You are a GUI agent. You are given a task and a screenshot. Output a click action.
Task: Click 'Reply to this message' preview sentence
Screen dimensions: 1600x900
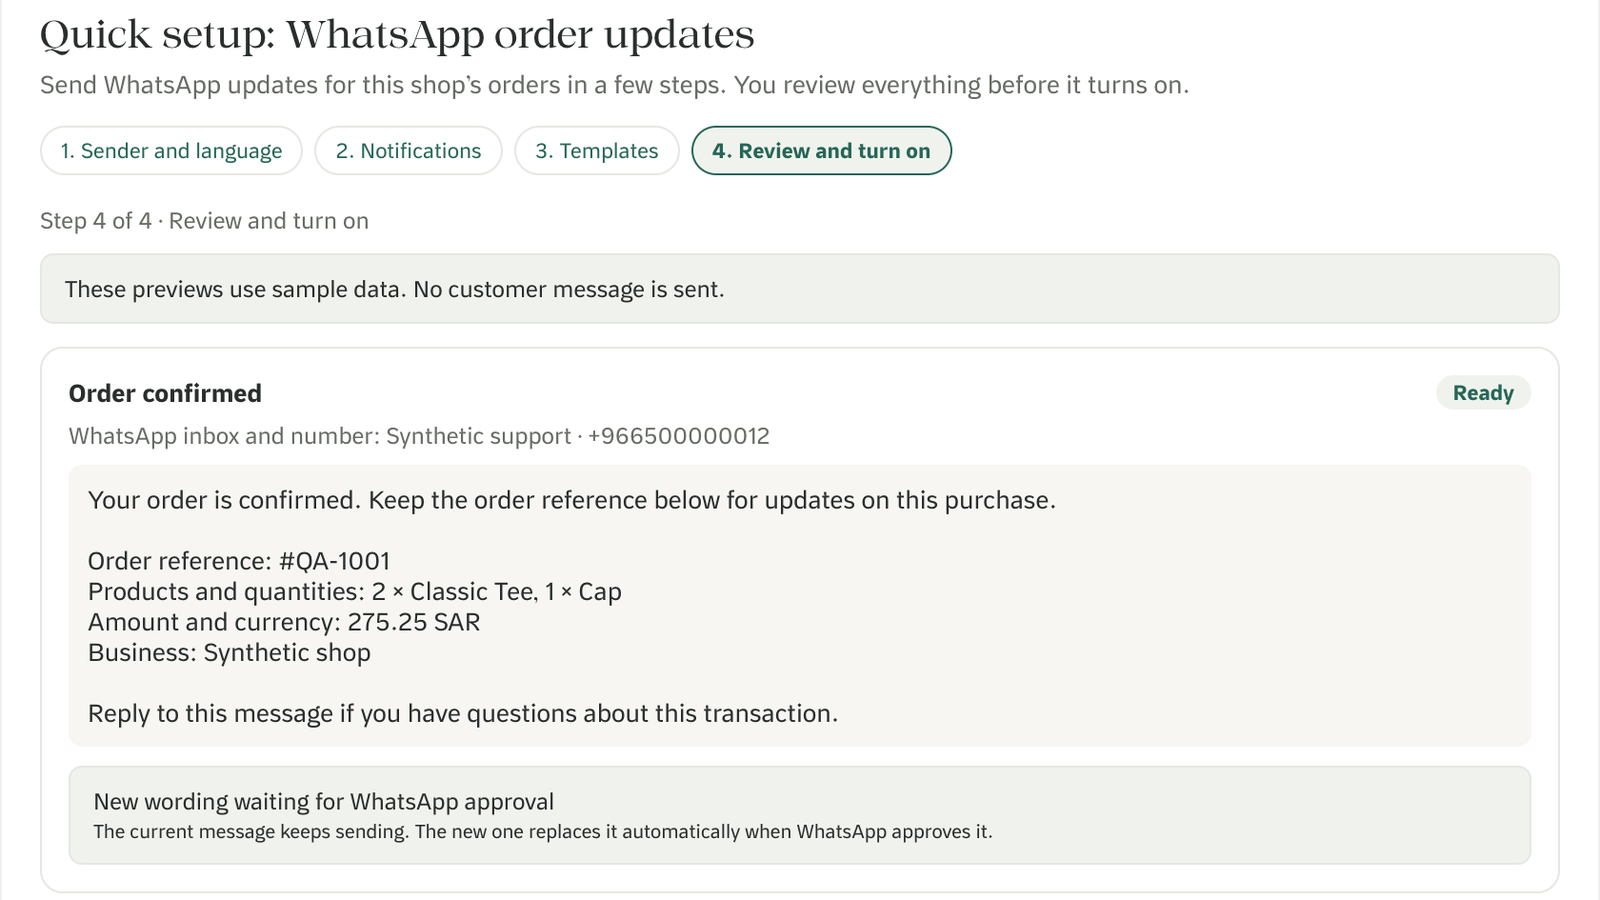point(463,714)
